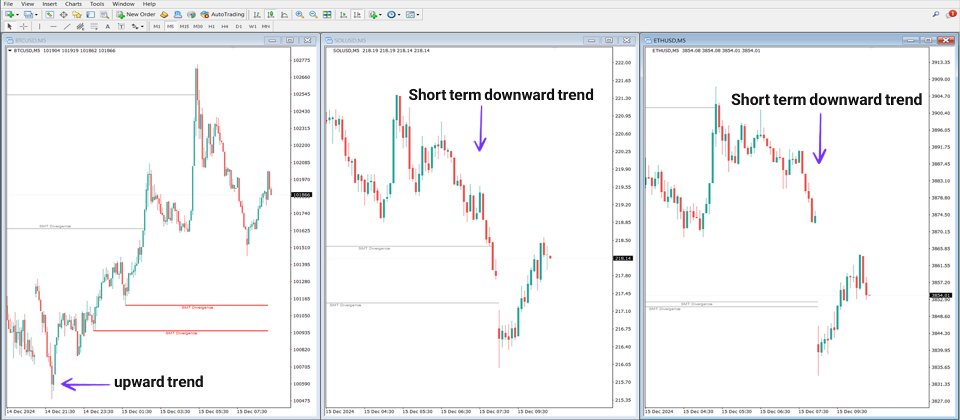The image size is (960, 420).
Task: Open the Tools menu
Action: 97,4
